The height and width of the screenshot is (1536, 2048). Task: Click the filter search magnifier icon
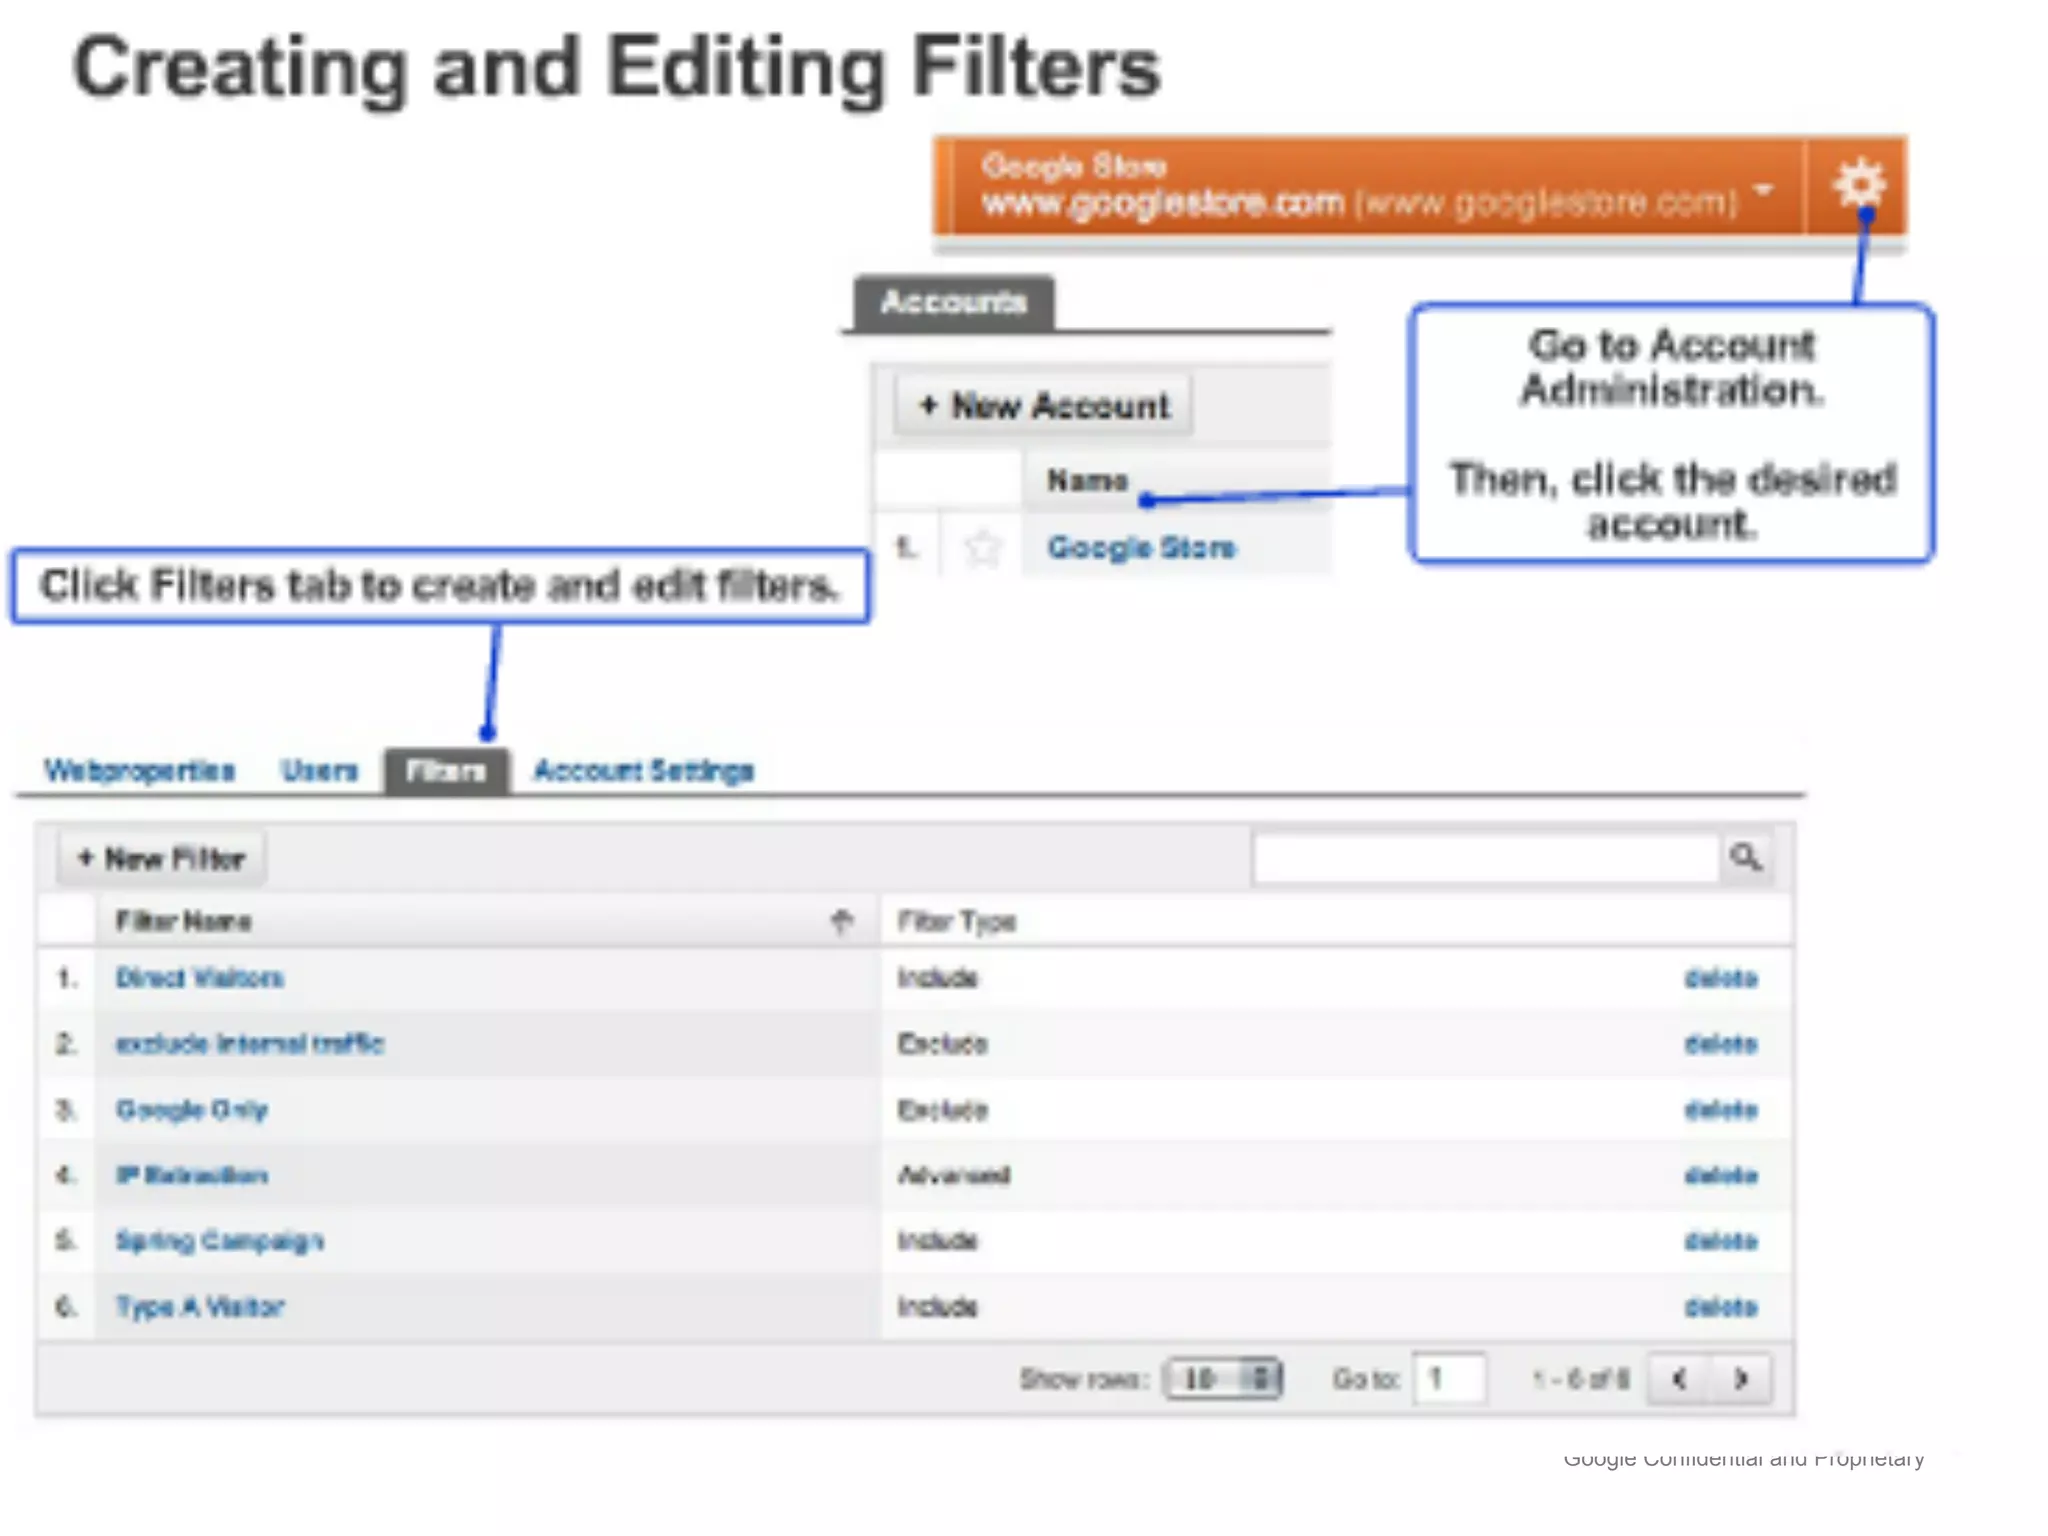click(x=1746, y=858)
